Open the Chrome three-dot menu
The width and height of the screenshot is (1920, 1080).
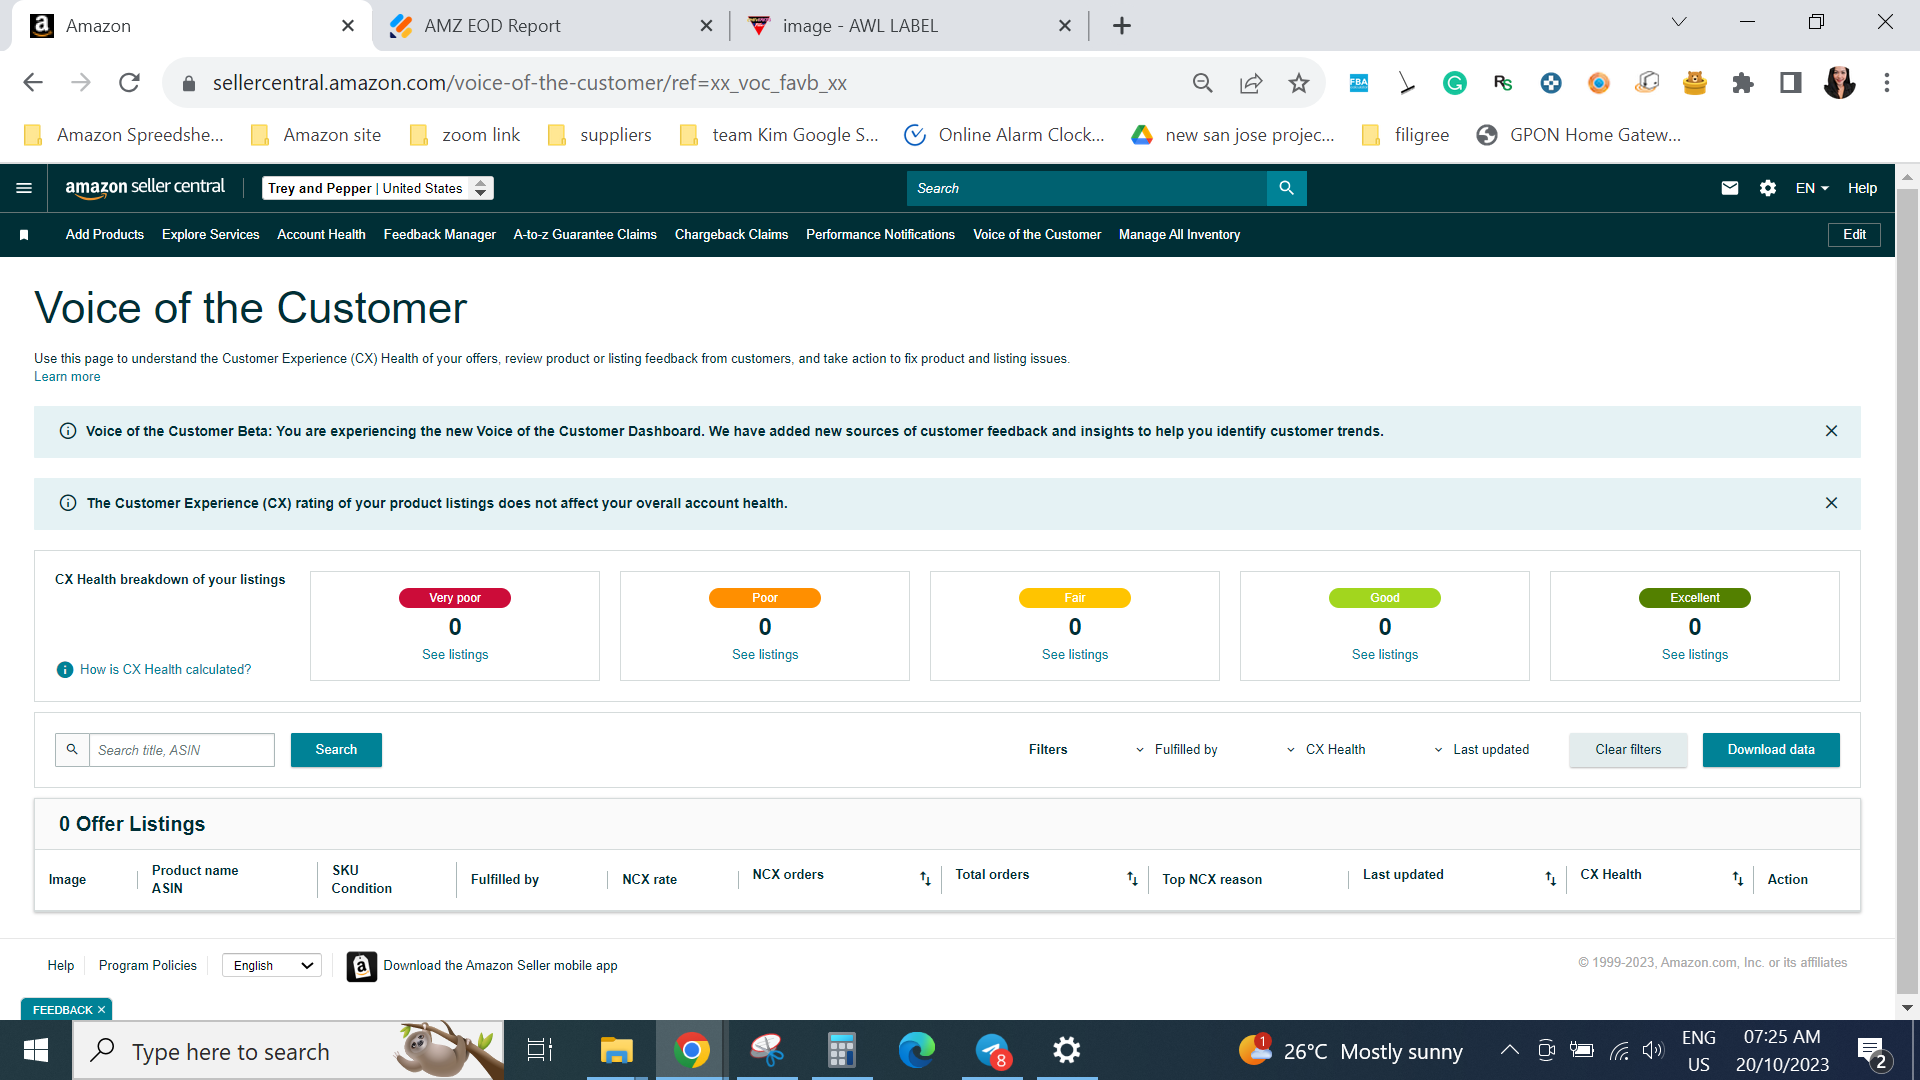[1887, 83]
